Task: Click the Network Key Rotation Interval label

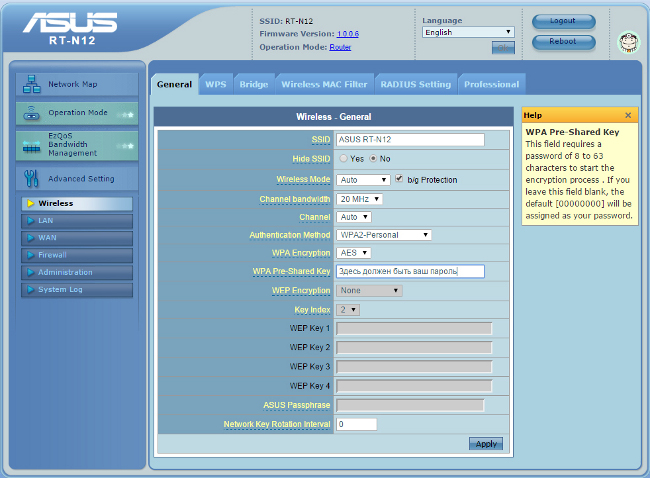Action: (x=277, y=424)
